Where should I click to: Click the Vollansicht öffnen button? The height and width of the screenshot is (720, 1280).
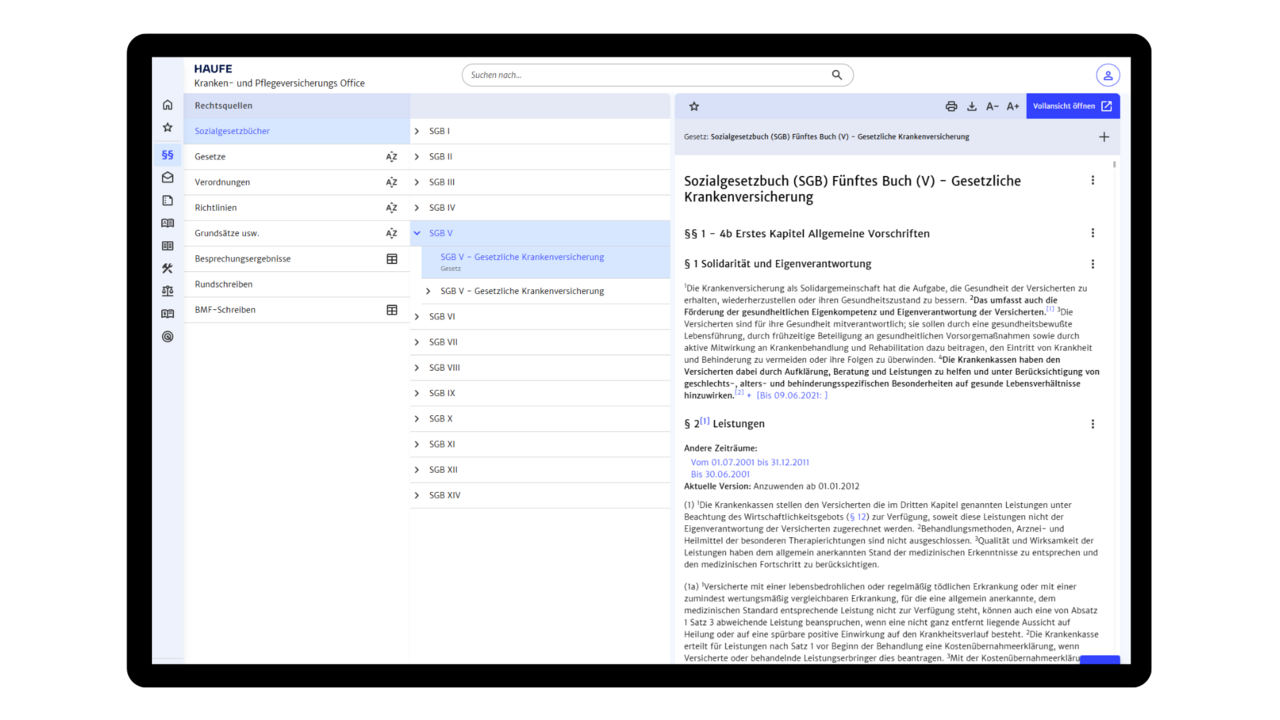(x=1073, y=106)
